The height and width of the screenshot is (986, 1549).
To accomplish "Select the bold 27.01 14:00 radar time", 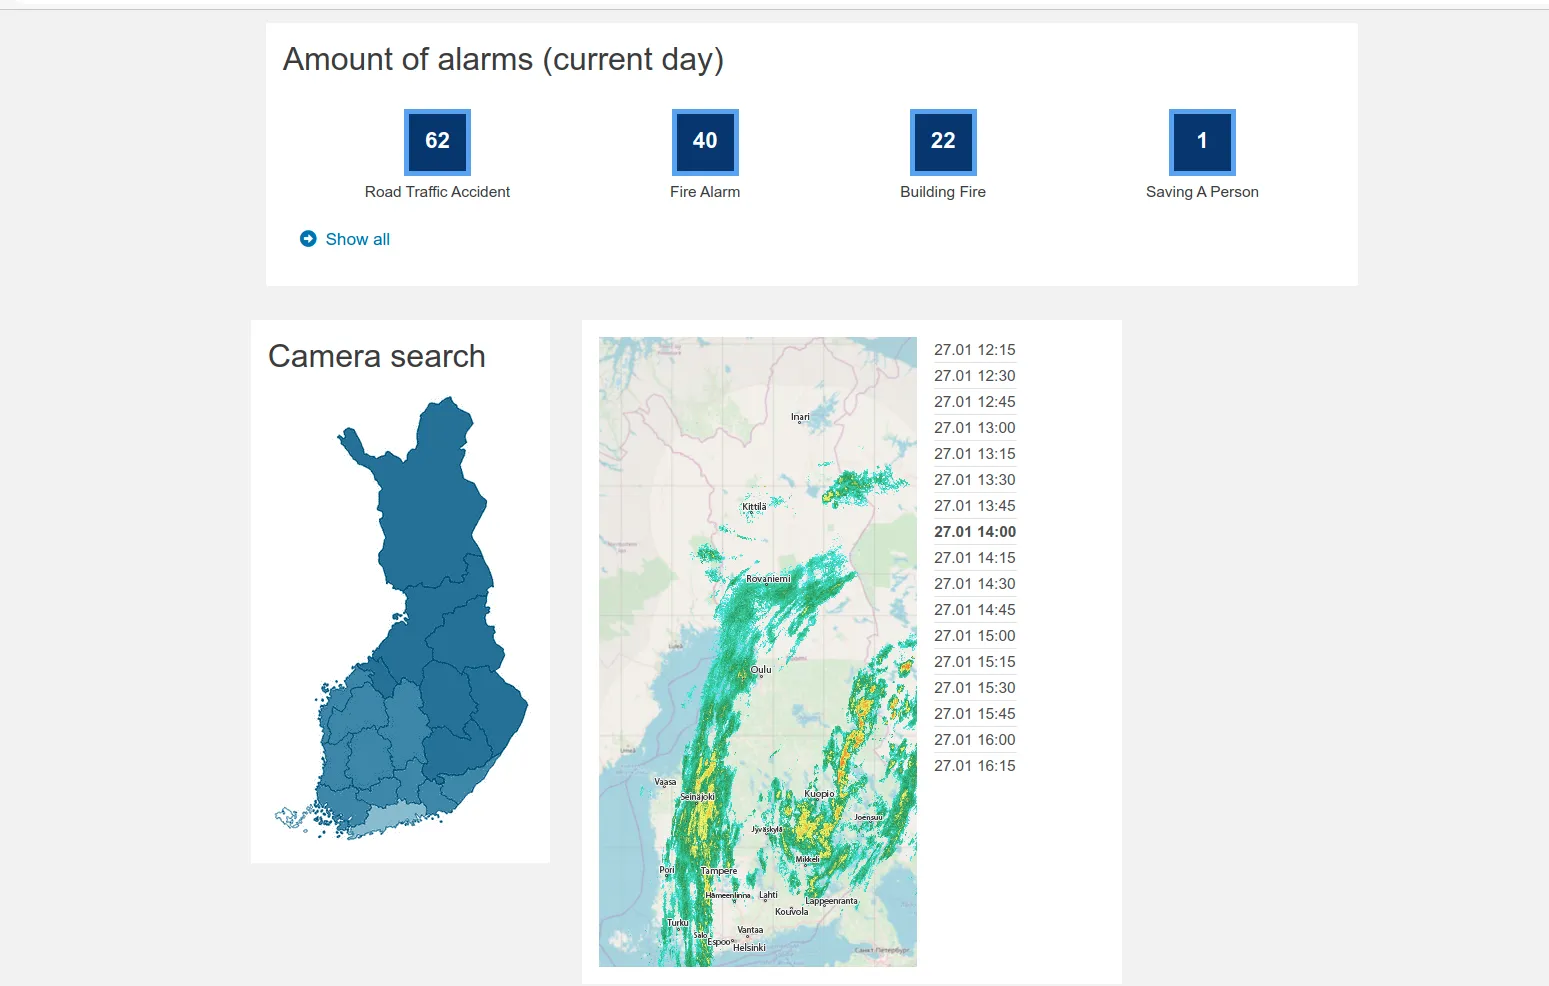I will 975,532.
